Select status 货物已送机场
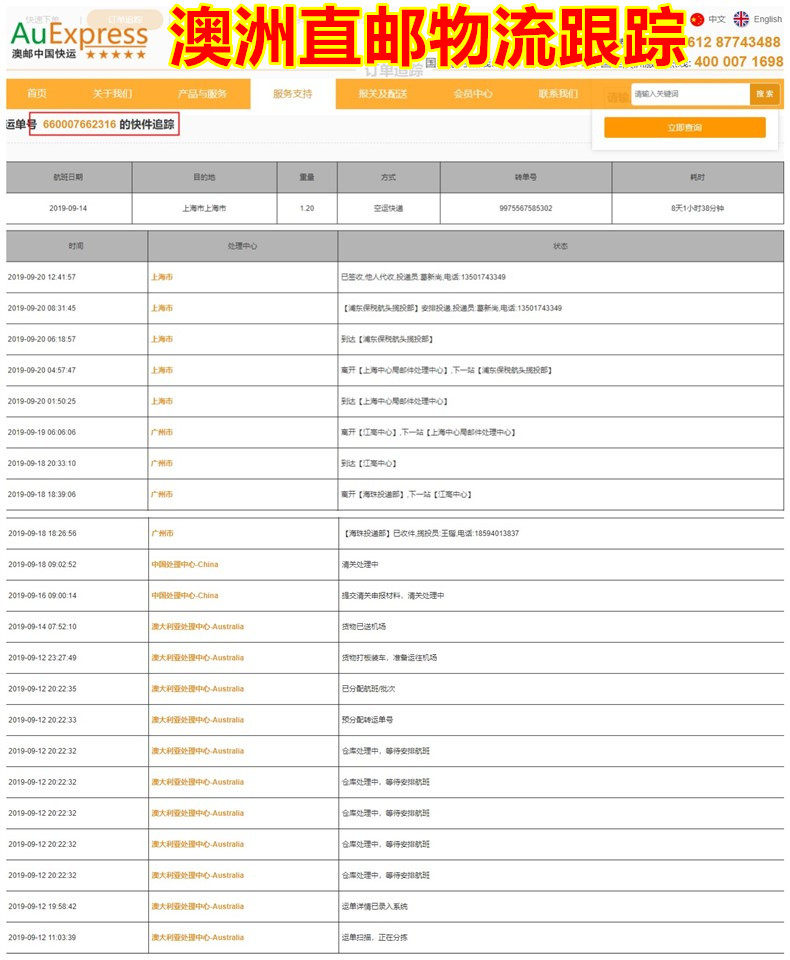790x960 pixels. tap(364, 627)
